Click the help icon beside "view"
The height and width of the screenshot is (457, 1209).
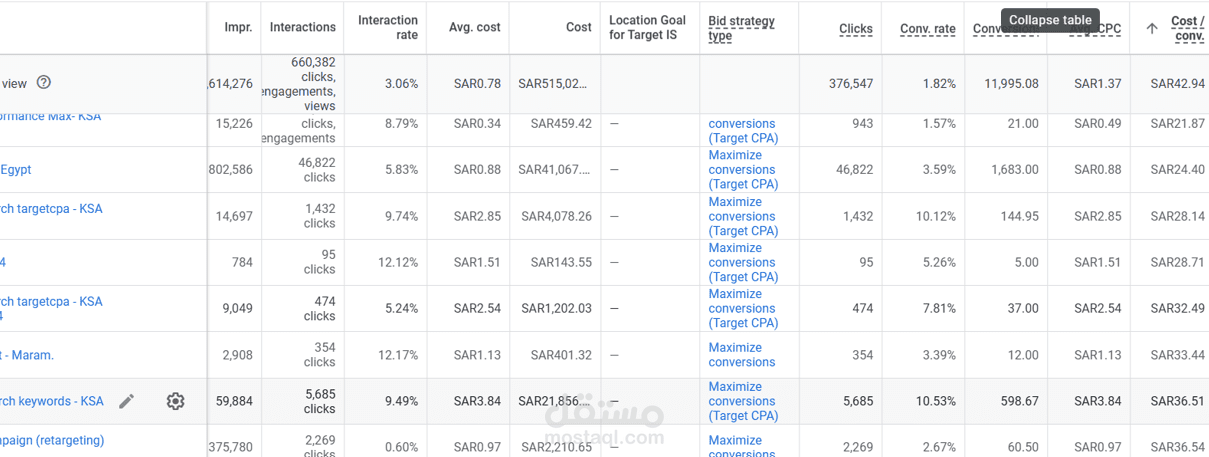[x=43, y=83]
